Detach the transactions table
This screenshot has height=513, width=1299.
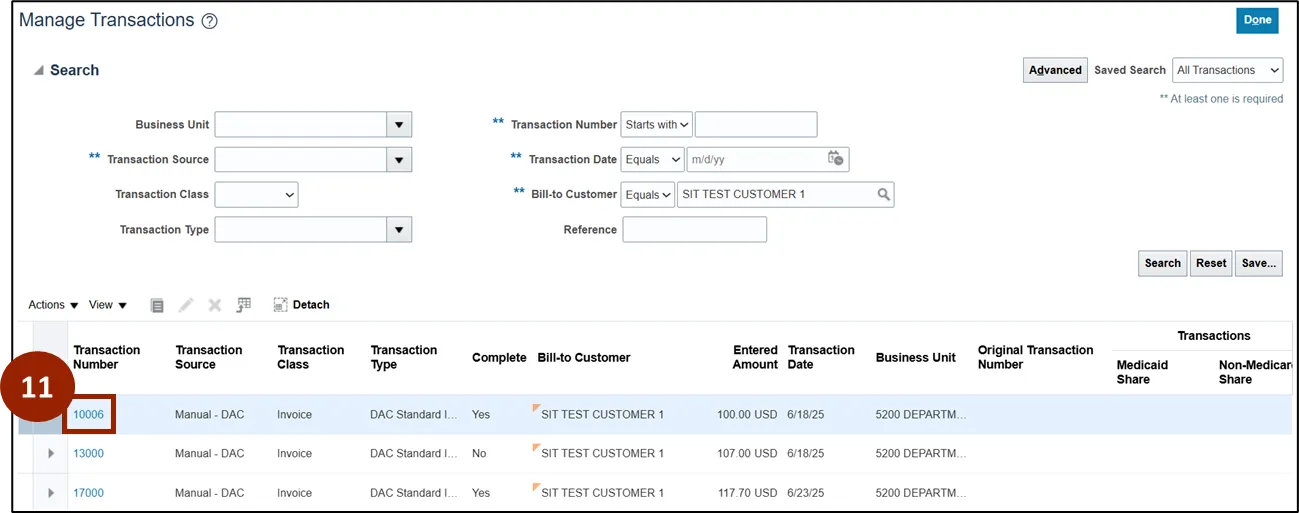click(301, 305)
